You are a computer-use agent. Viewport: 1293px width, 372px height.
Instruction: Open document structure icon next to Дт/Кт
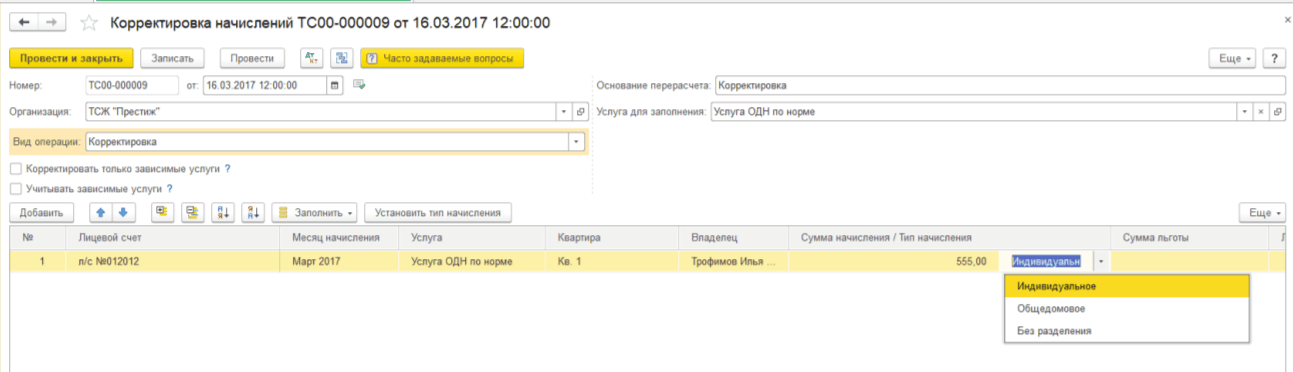[342, 58]
